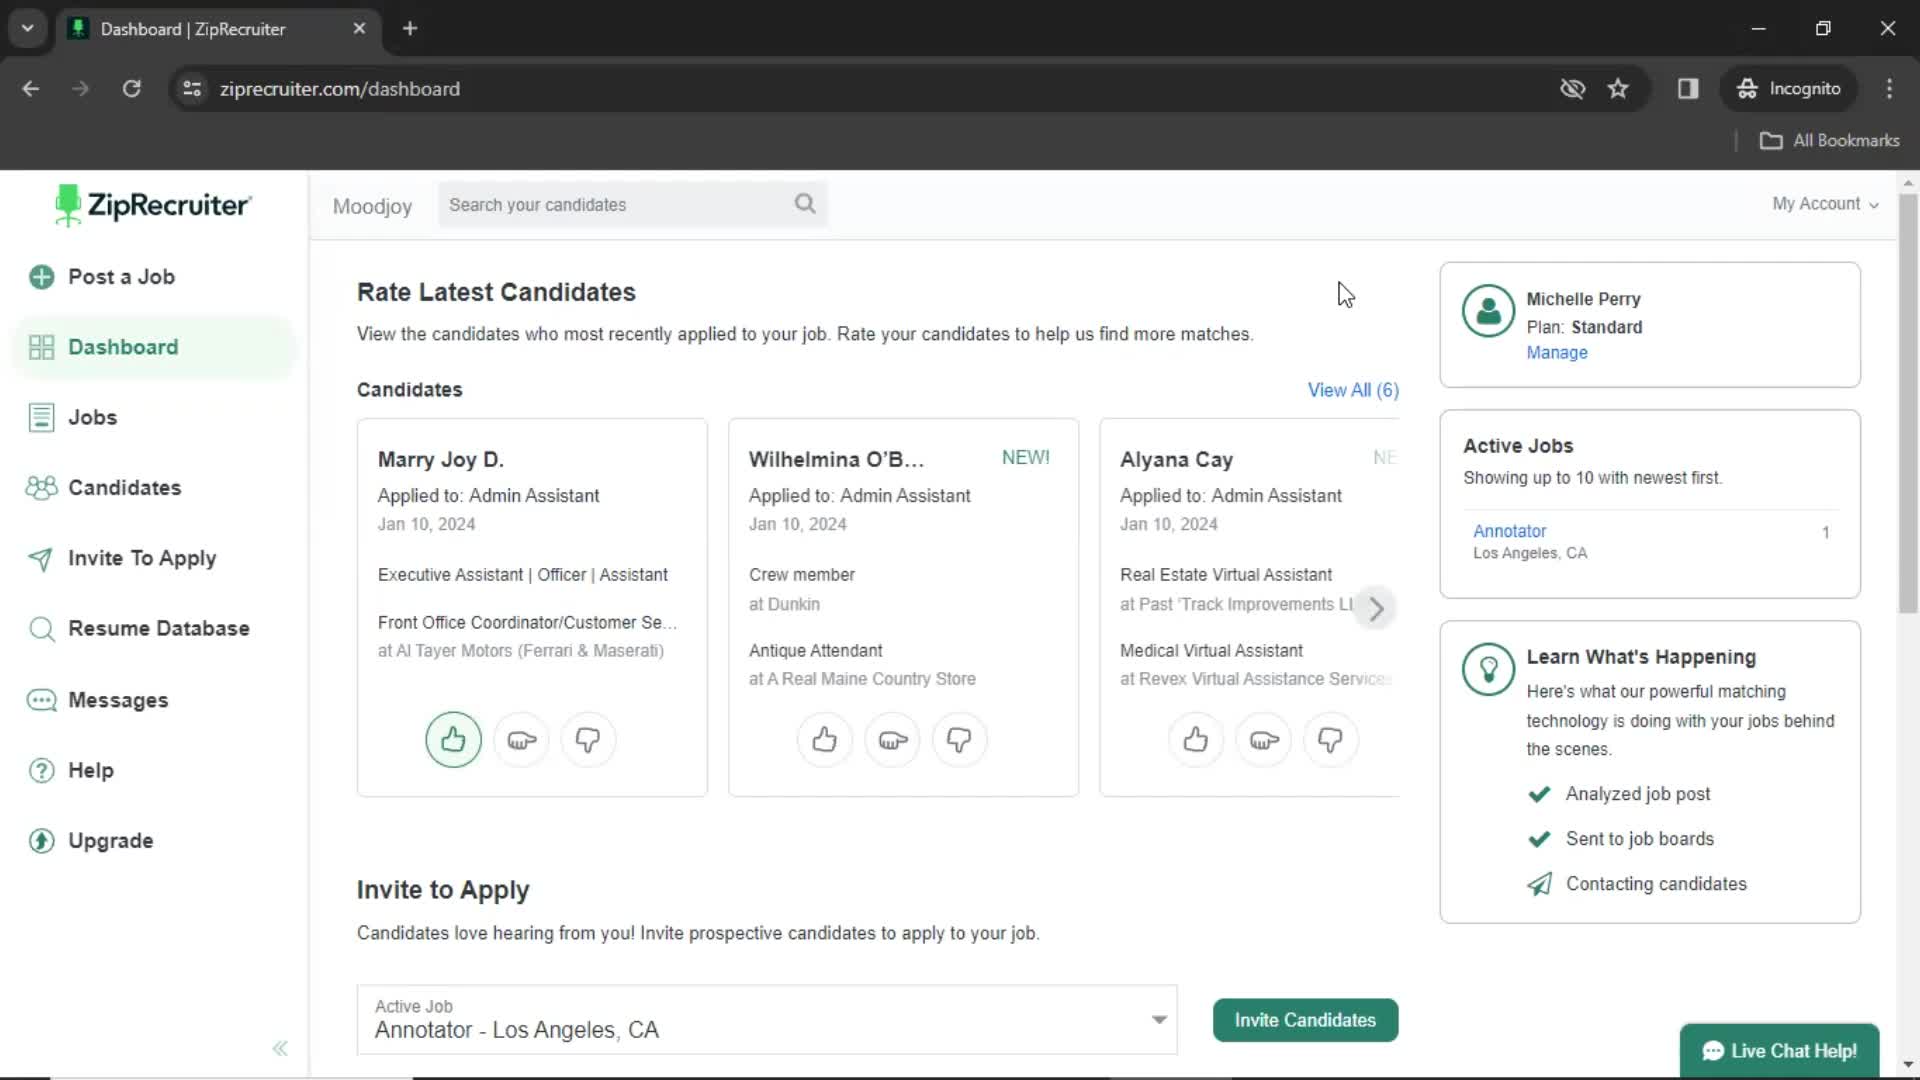Open Active Job dropdown selector
Viewport: 1920px width, 1080px height.
(x=1159, y=1019)
